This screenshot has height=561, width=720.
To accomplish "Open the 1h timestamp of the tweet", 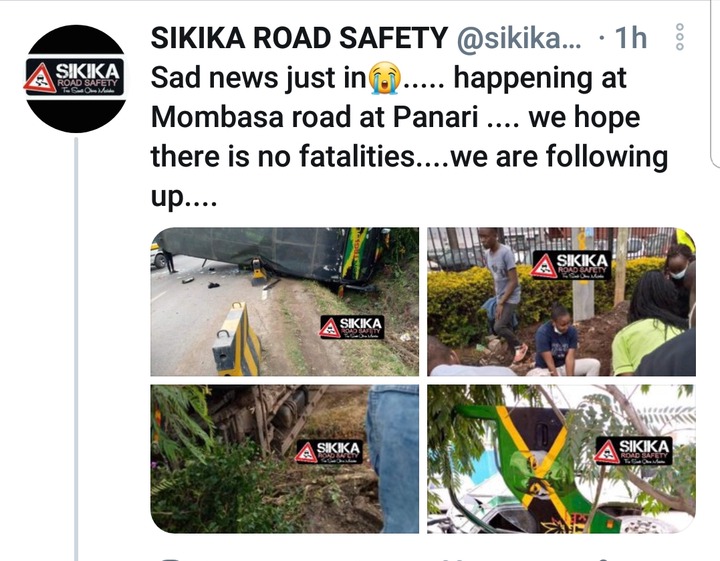I will click(x=631, y=38).
